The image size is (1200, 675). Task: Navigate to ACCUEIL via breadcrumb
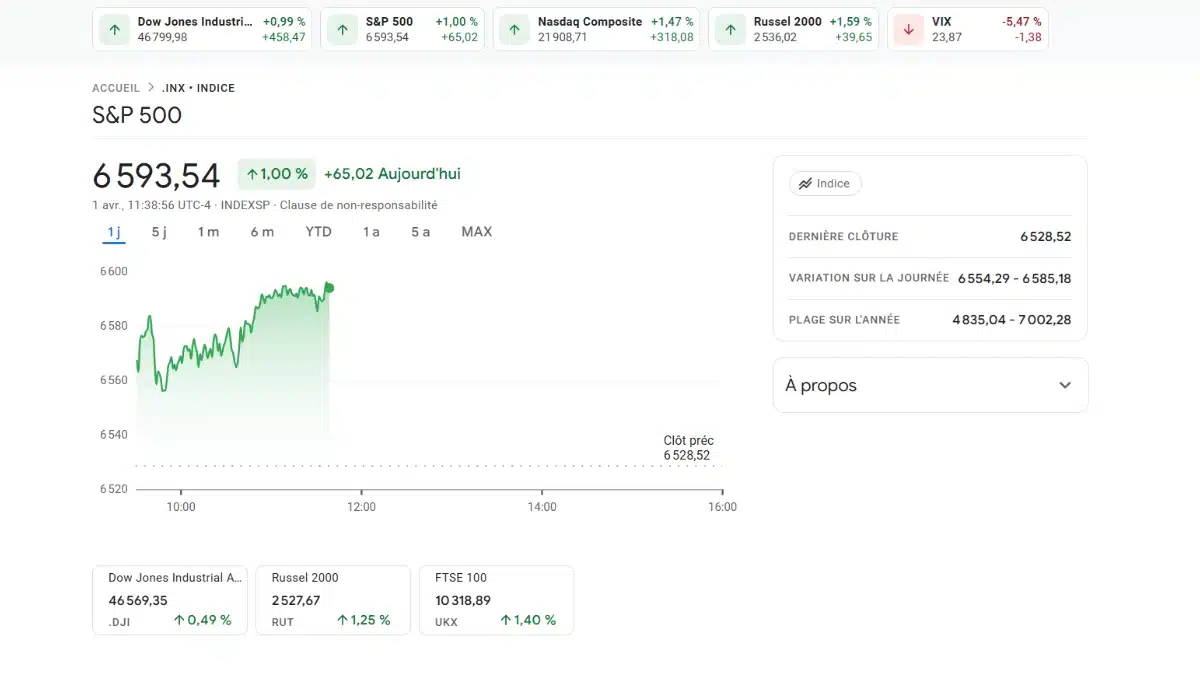(x=115, y=87)
